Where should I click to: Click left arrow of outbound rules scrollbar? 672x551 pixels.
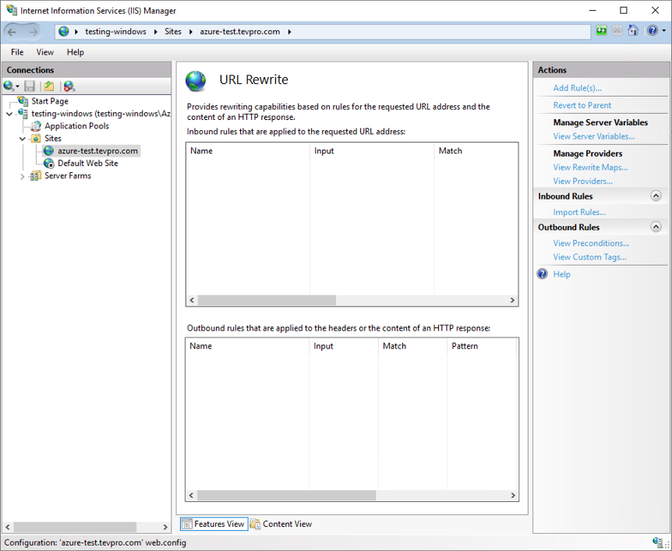[x=191, y=495]
